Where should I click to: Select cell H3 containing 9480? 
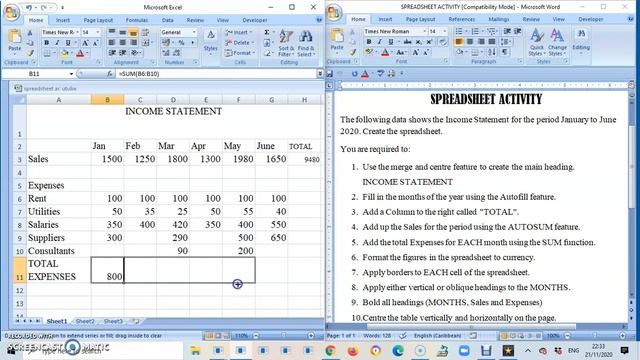304,159
